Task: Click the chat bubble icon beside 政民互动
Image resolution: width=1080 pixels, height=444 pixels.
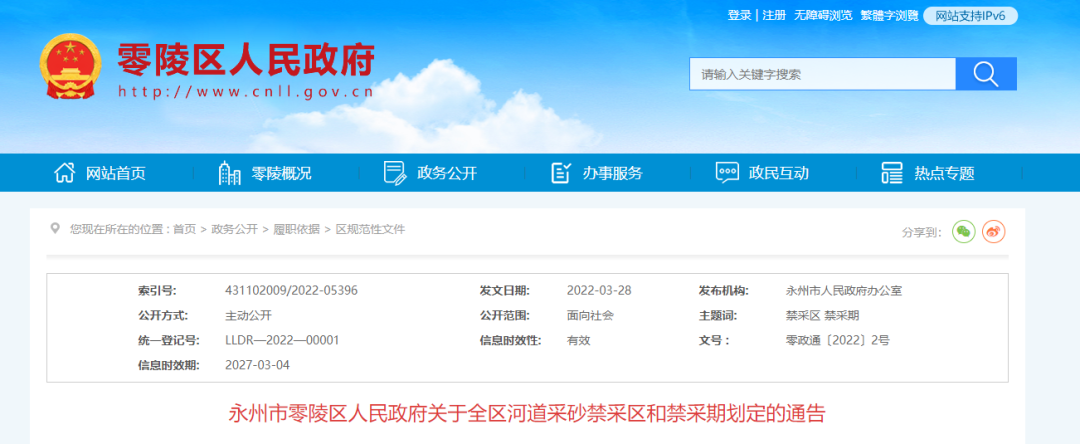Action: pyautogui.click(x=727, y=173)
